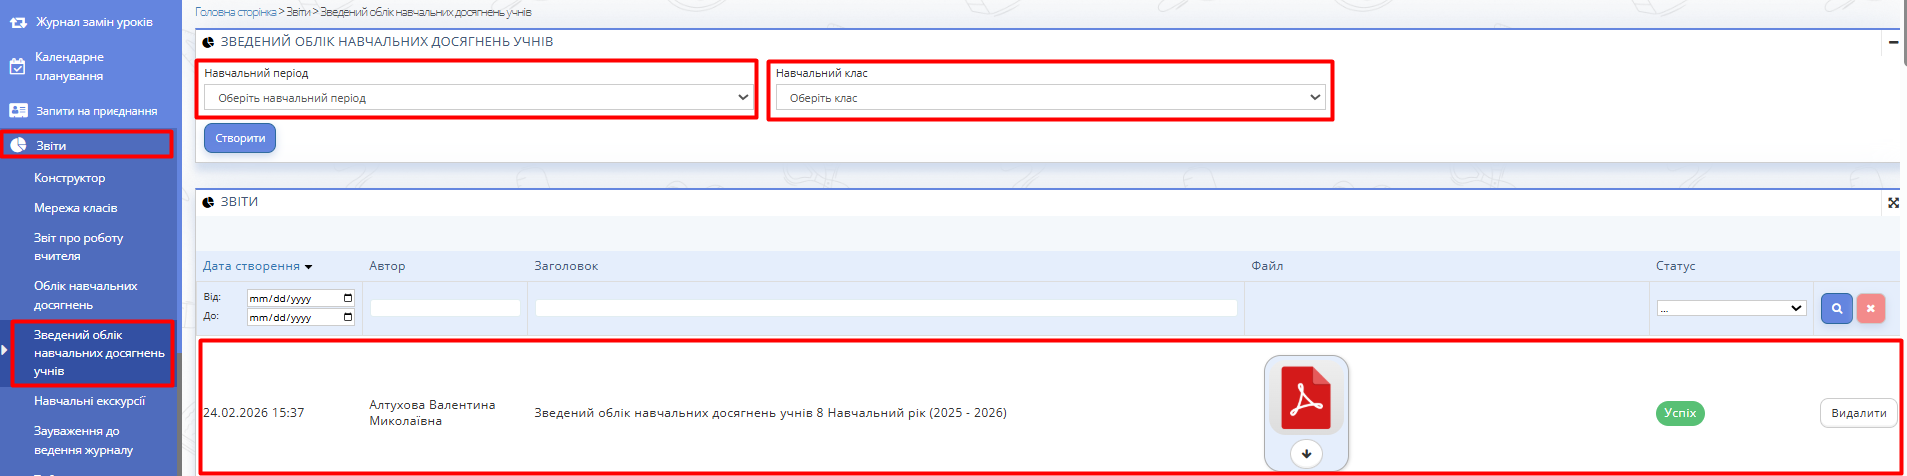Open calendar picker in До date field
The height and width of the screenshot is (476, 1907).
[x=348, y=317]
